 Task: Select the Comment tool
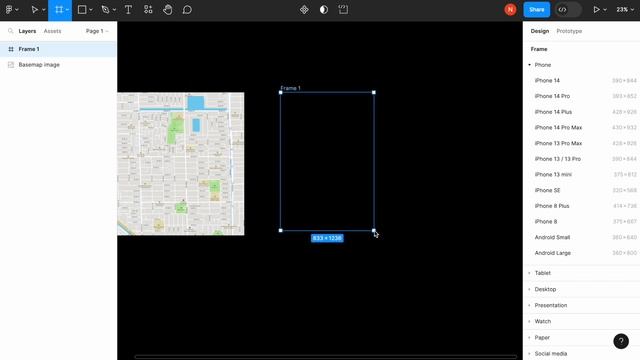click(x=187, y=10)
